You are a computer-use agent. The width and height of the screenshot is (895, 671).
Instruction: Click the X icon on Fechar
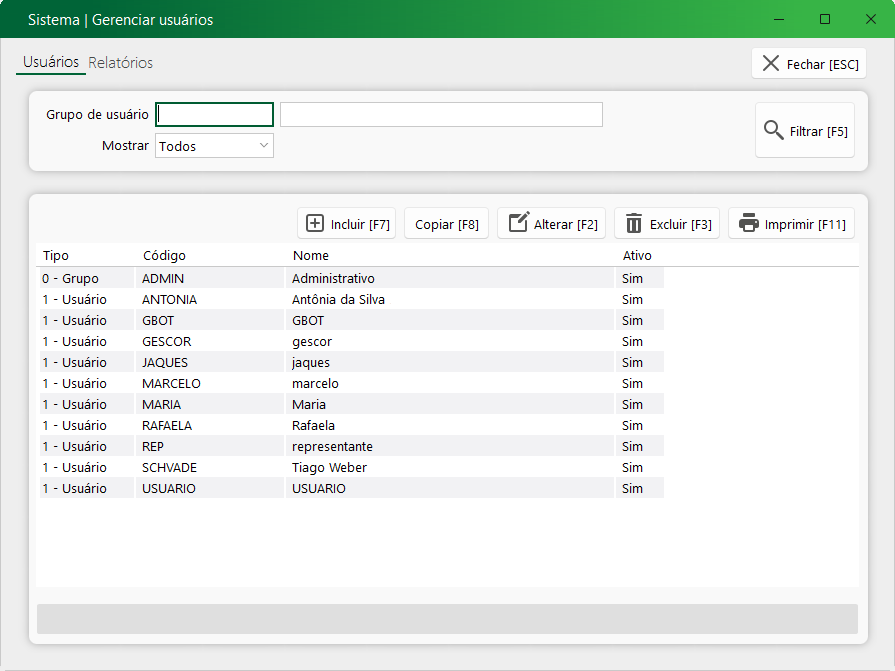(x=771, y=64)
